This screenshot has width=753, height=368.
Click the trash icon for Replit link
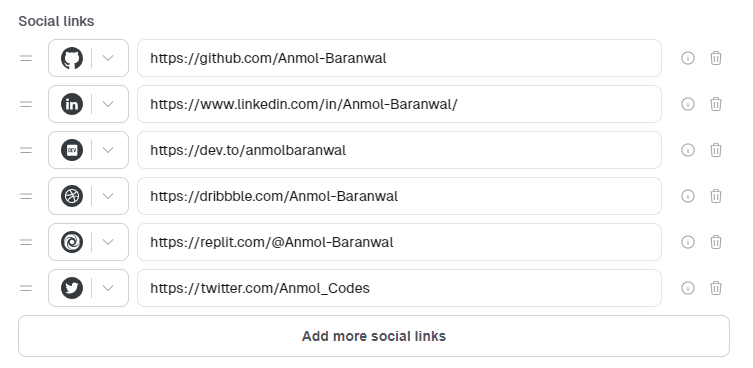[x=716, y=242]
